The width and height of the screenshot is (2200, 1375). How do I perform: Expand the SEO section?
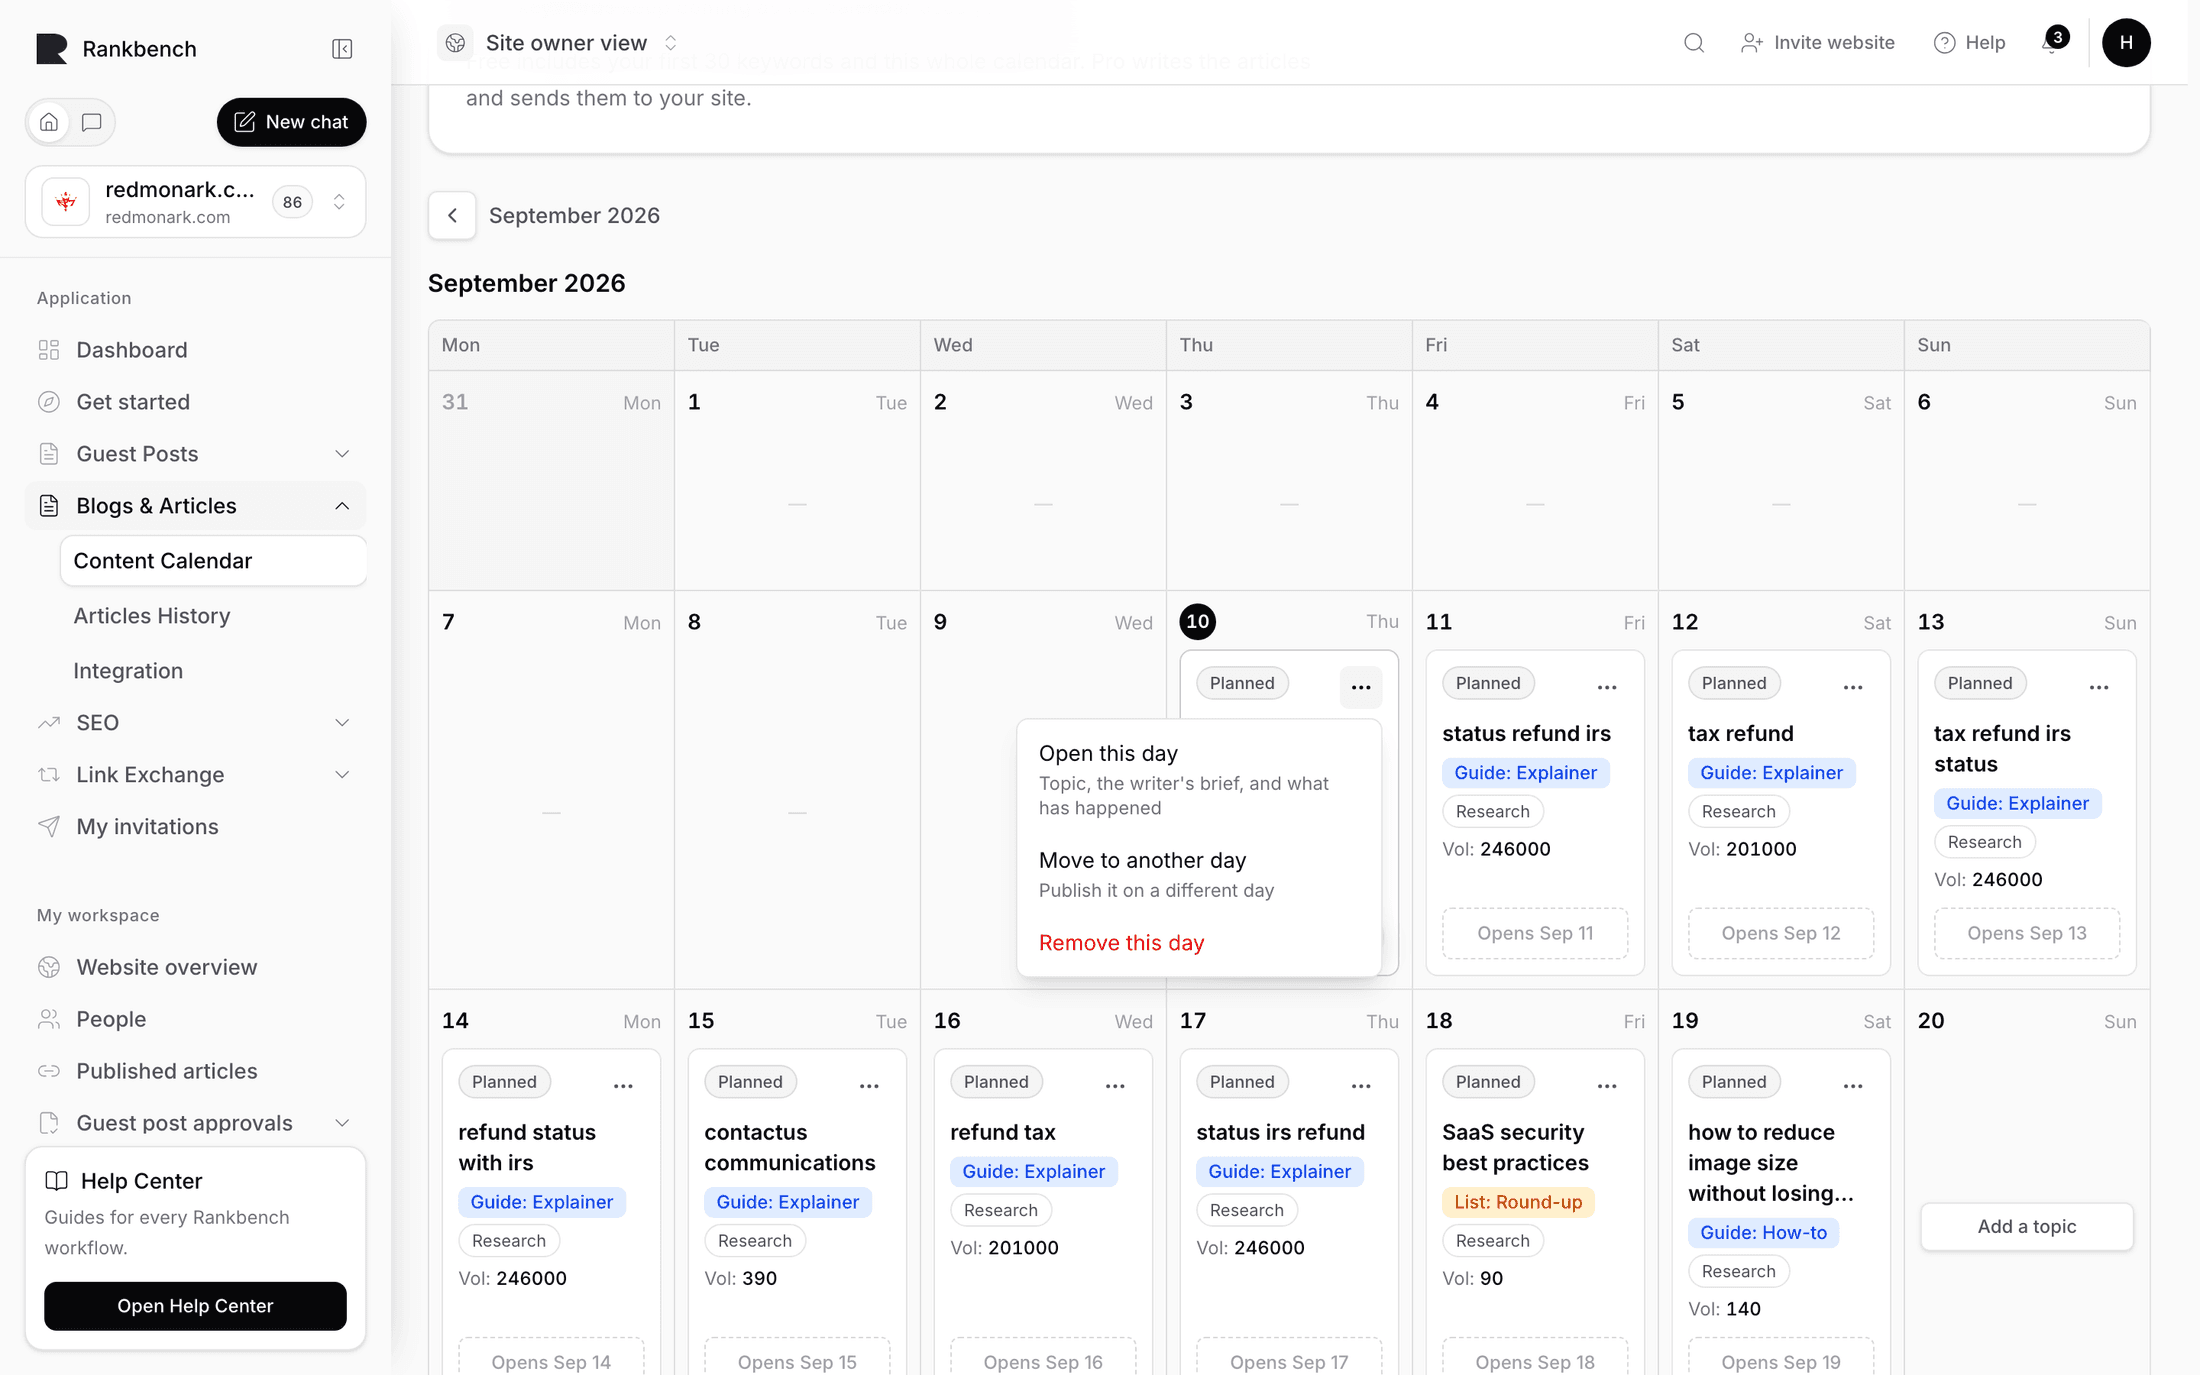tap(196, 723)
